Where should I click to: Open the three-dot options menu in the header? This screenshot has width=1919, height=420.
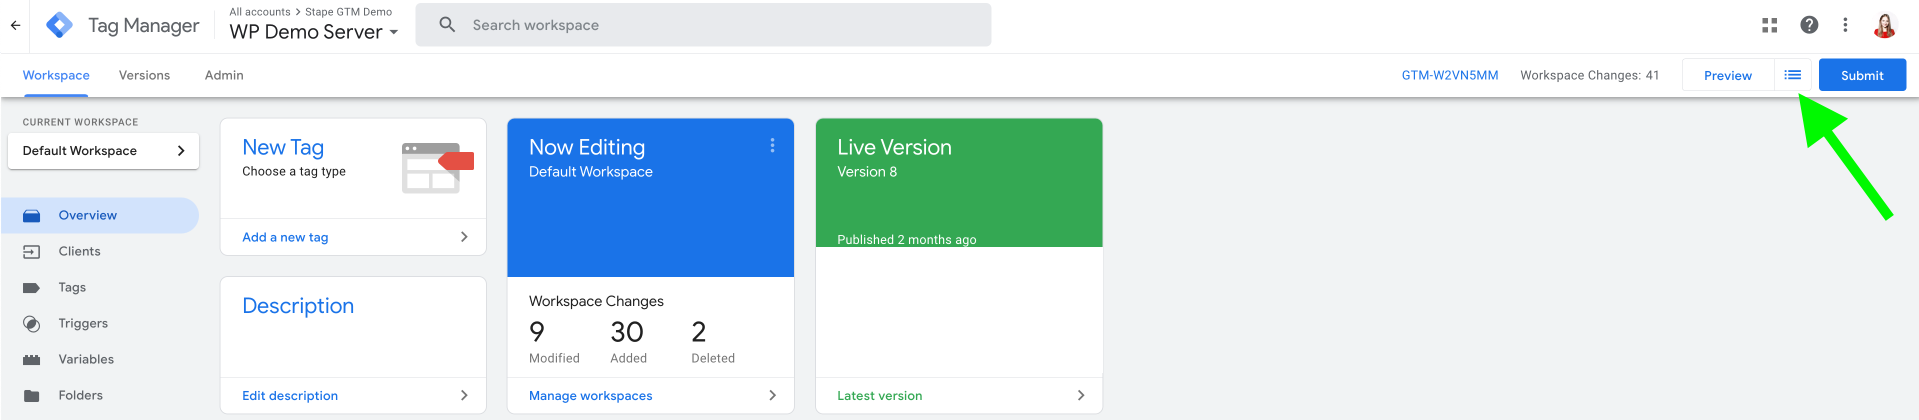[x=1845, y=25]
